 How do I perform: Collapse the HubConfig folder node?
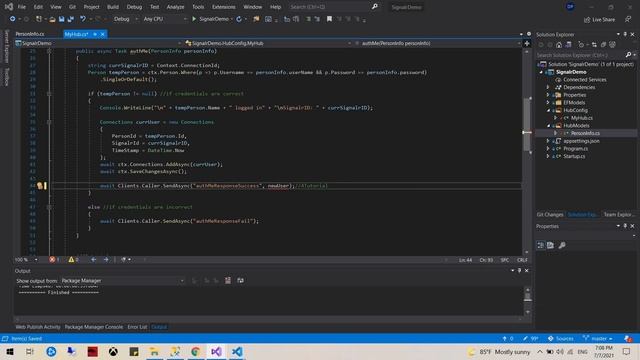point(548,110)
